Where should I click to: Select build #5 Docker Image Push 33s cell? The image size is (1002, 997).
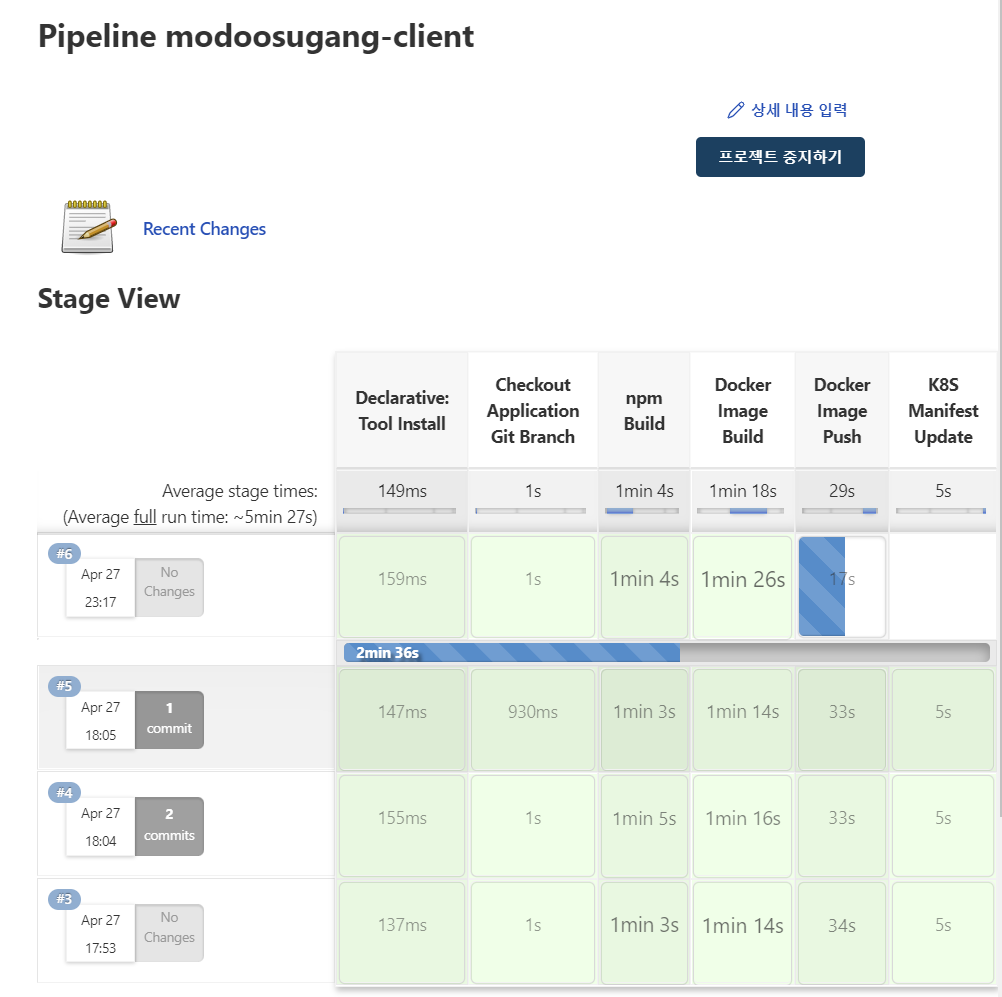(842, 719)
